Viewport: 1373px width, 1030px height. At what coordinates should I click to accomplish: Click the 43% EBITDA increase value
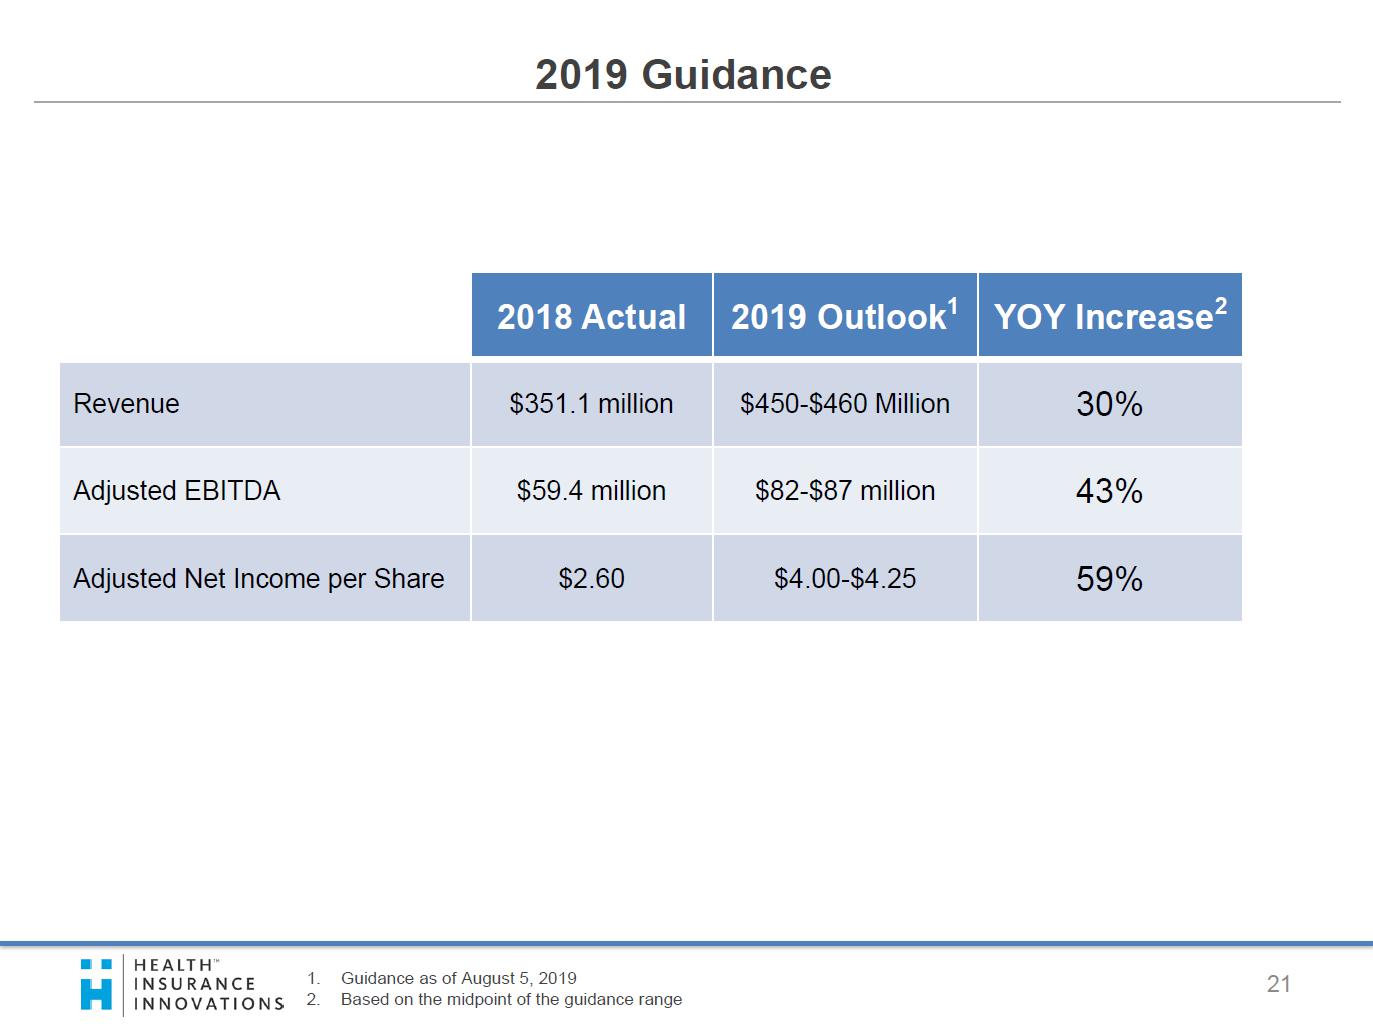1109,491
